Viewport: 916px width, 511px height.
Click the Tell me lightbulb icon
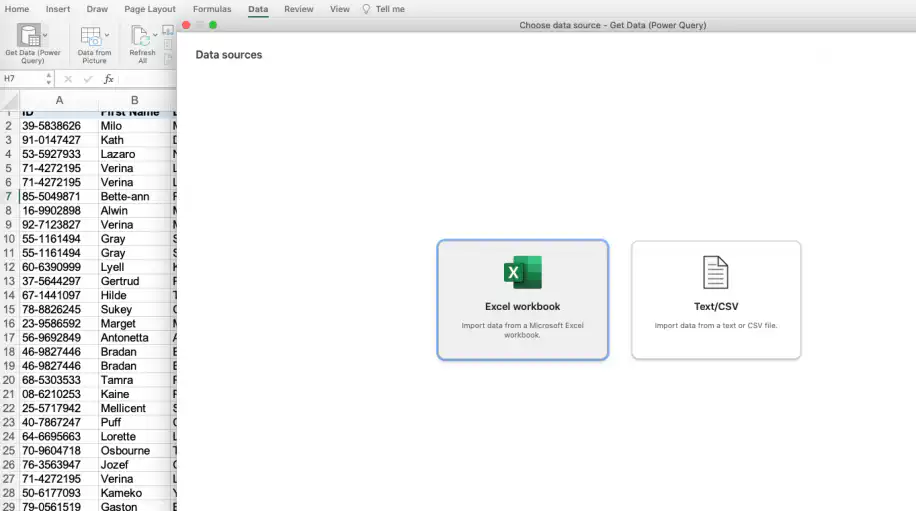[366, 9]
